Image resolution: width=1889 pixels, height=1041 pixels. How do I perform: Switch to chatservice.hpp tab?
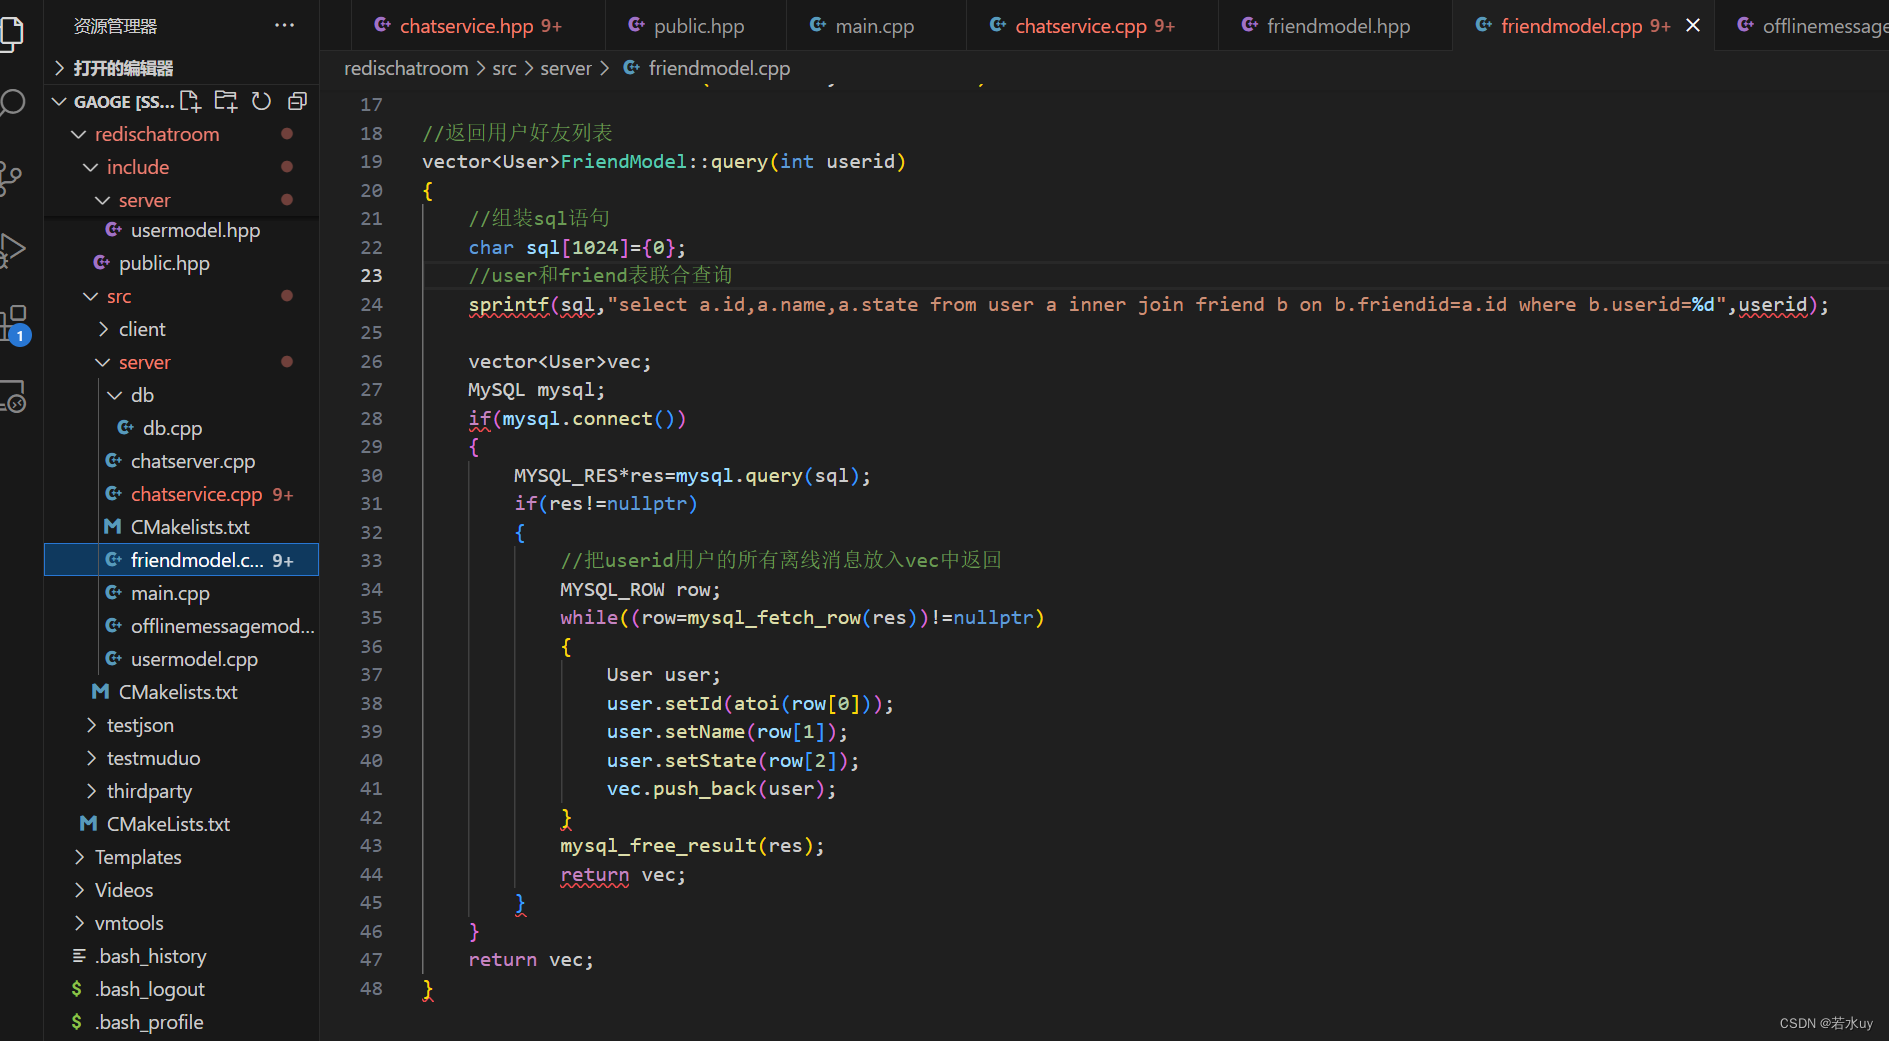pos(479,26)
